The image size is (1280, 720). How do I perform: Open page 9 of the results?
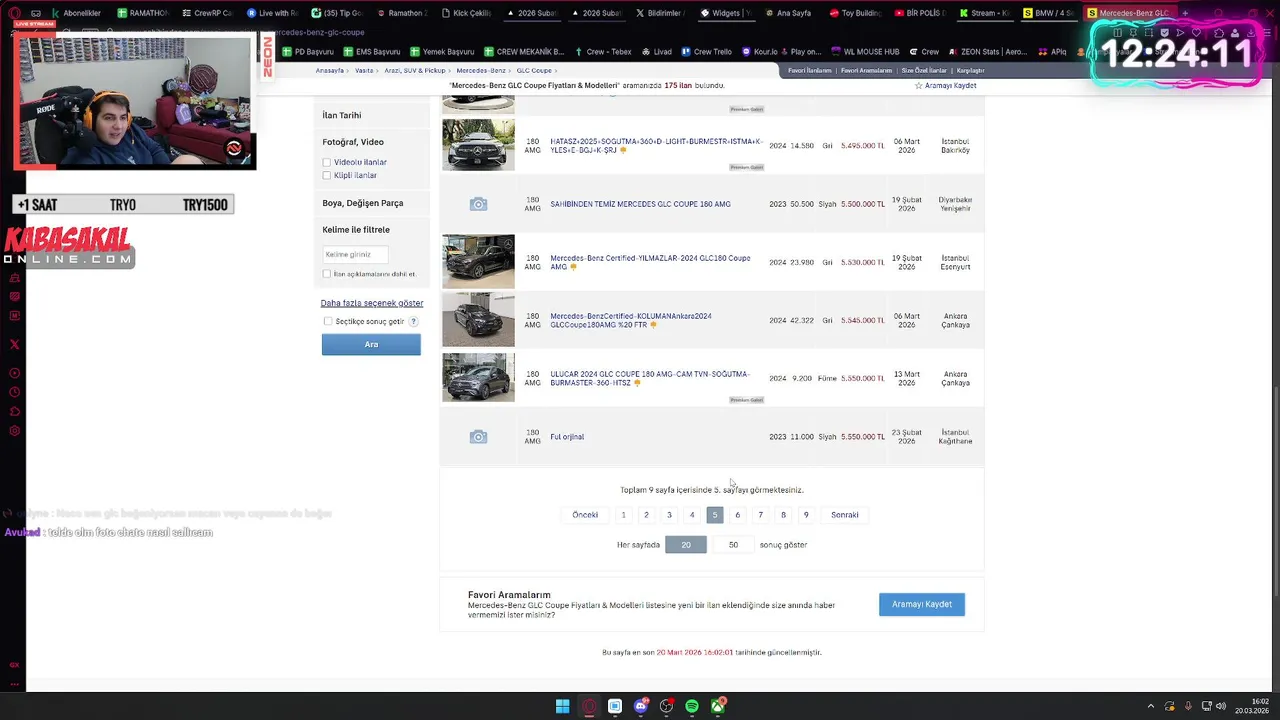tap(806, 515)
